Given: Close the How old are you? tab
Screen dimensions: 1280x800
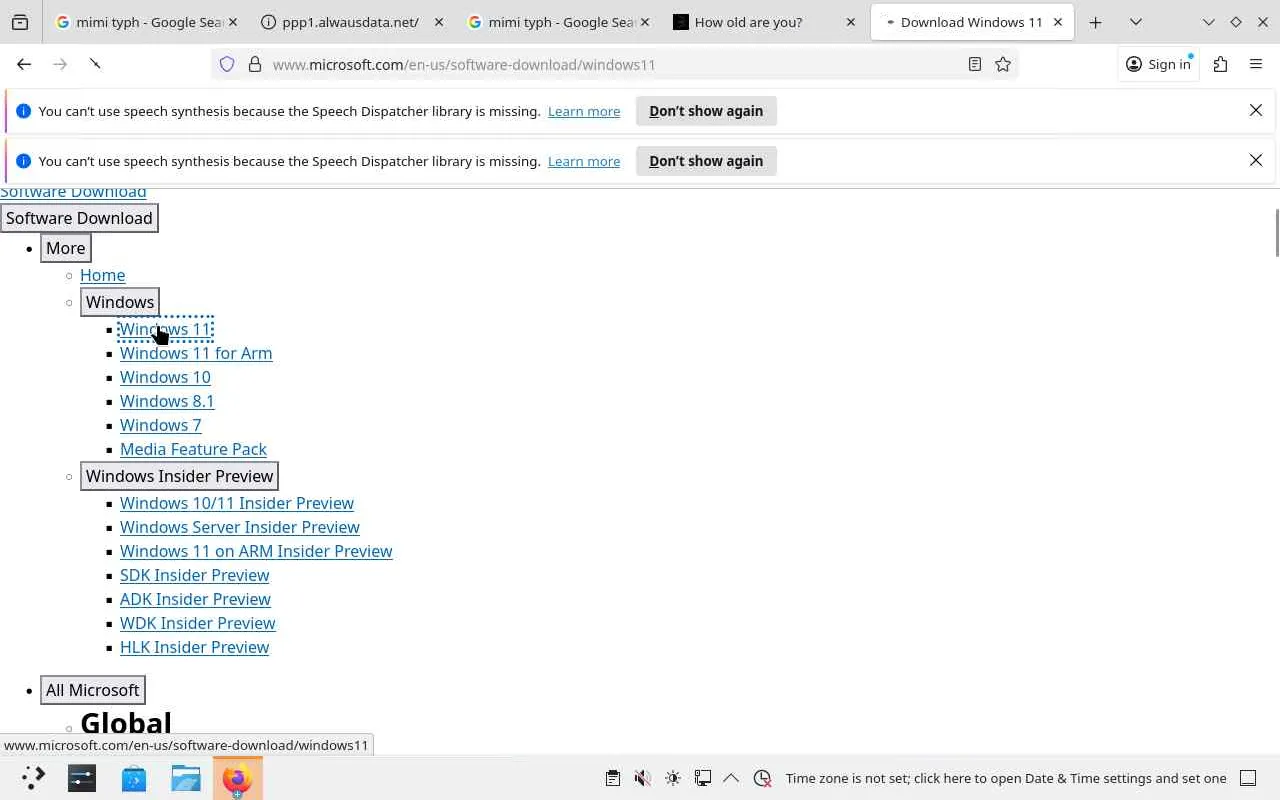Looking at the screenshot, I should 851,22.
